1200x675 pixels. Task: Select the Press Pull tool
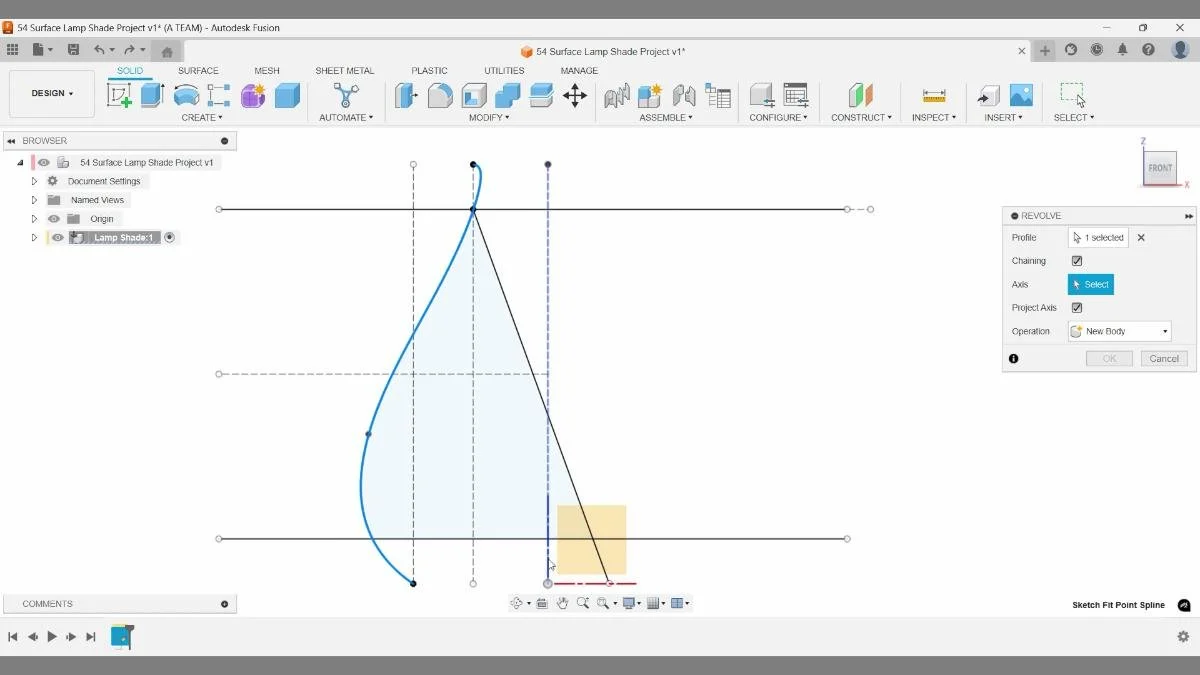point(406,95)
